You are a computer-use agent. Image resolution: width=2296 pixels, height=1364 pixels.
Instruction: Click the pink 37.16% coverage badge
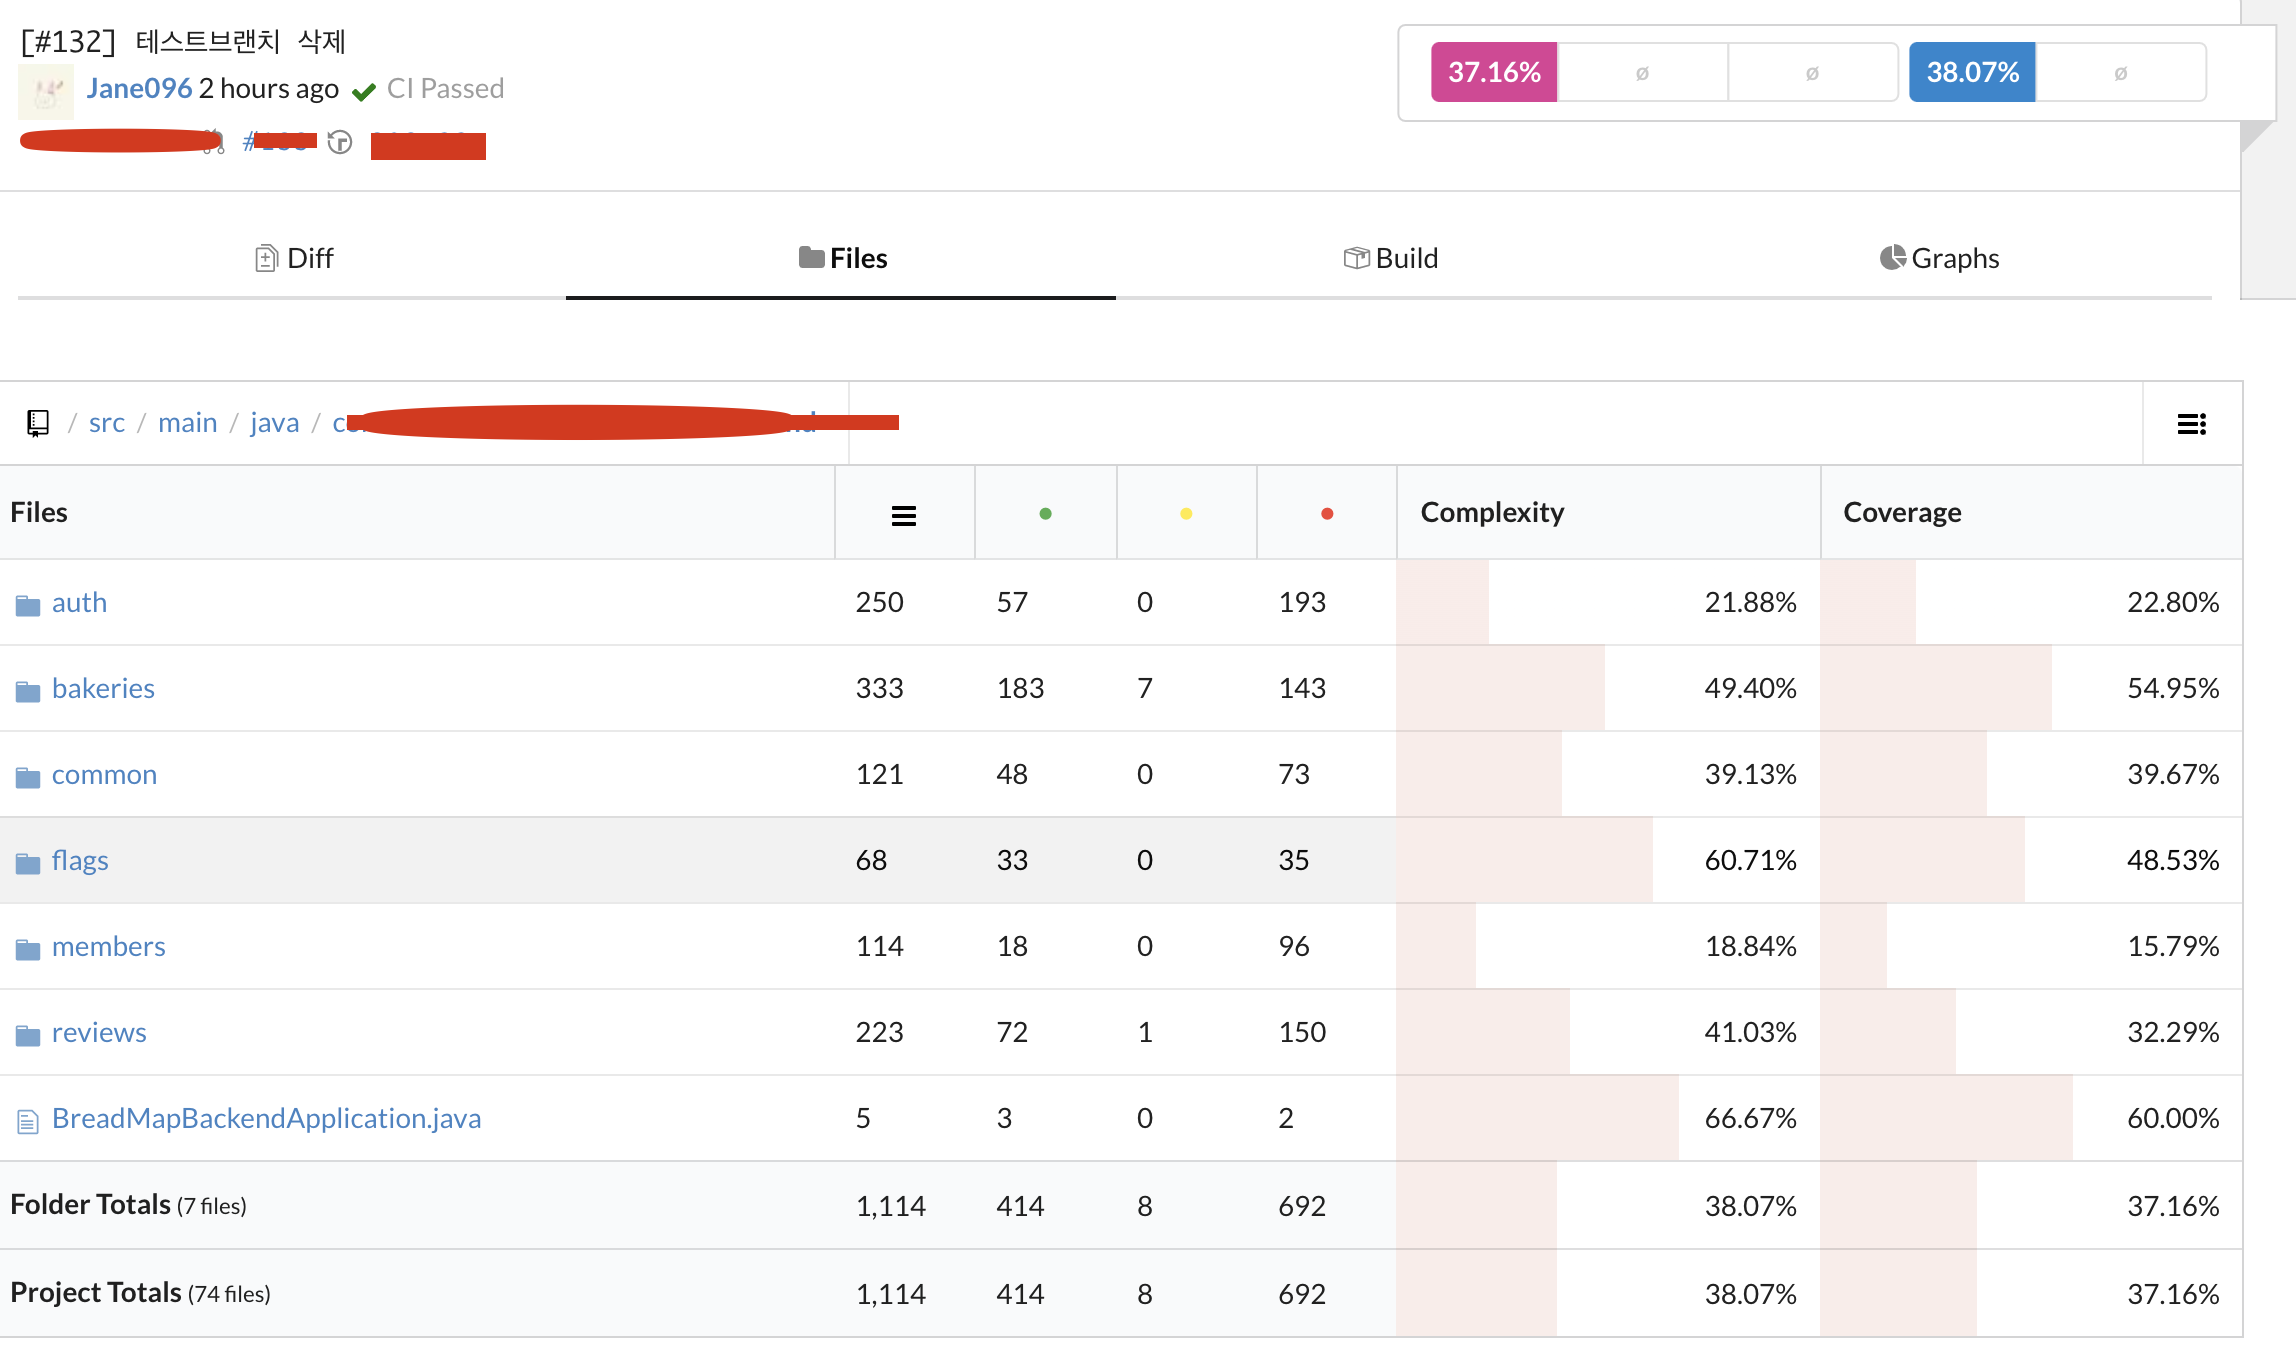click(x=1494, y=72)
